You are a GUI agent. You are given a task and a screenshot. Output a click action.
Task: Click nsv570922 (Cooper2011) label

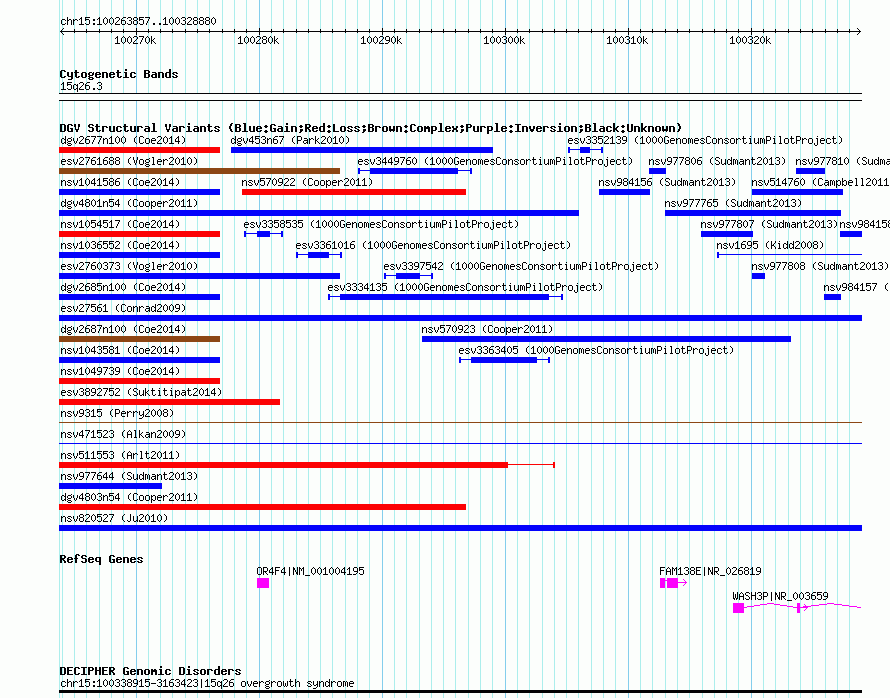(307, 182)
